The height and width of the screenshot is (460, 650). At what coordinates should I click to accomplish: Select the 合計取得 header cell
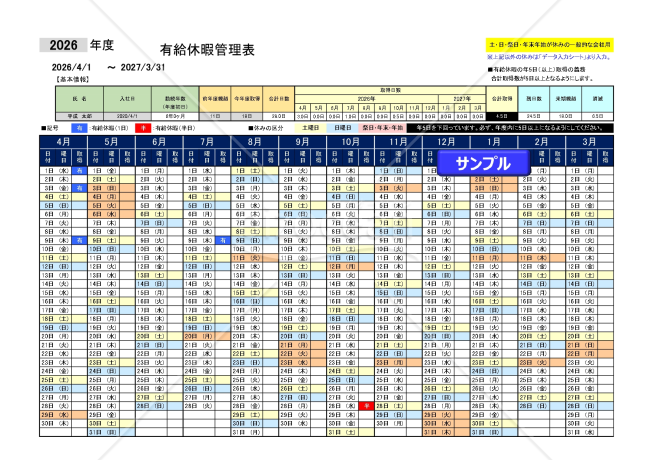[502, 99]
